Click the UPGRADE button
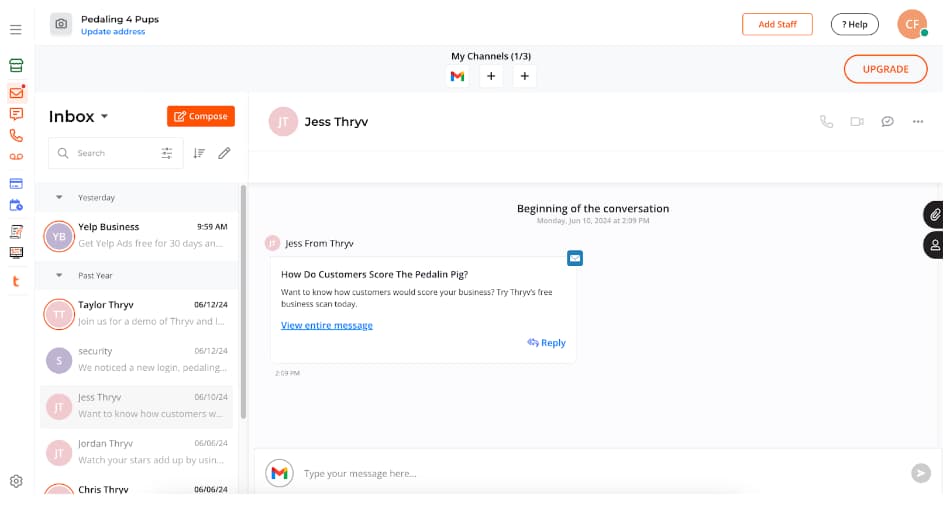The height and width of the screenshot is (508, 946). click(x=885, y=69)
